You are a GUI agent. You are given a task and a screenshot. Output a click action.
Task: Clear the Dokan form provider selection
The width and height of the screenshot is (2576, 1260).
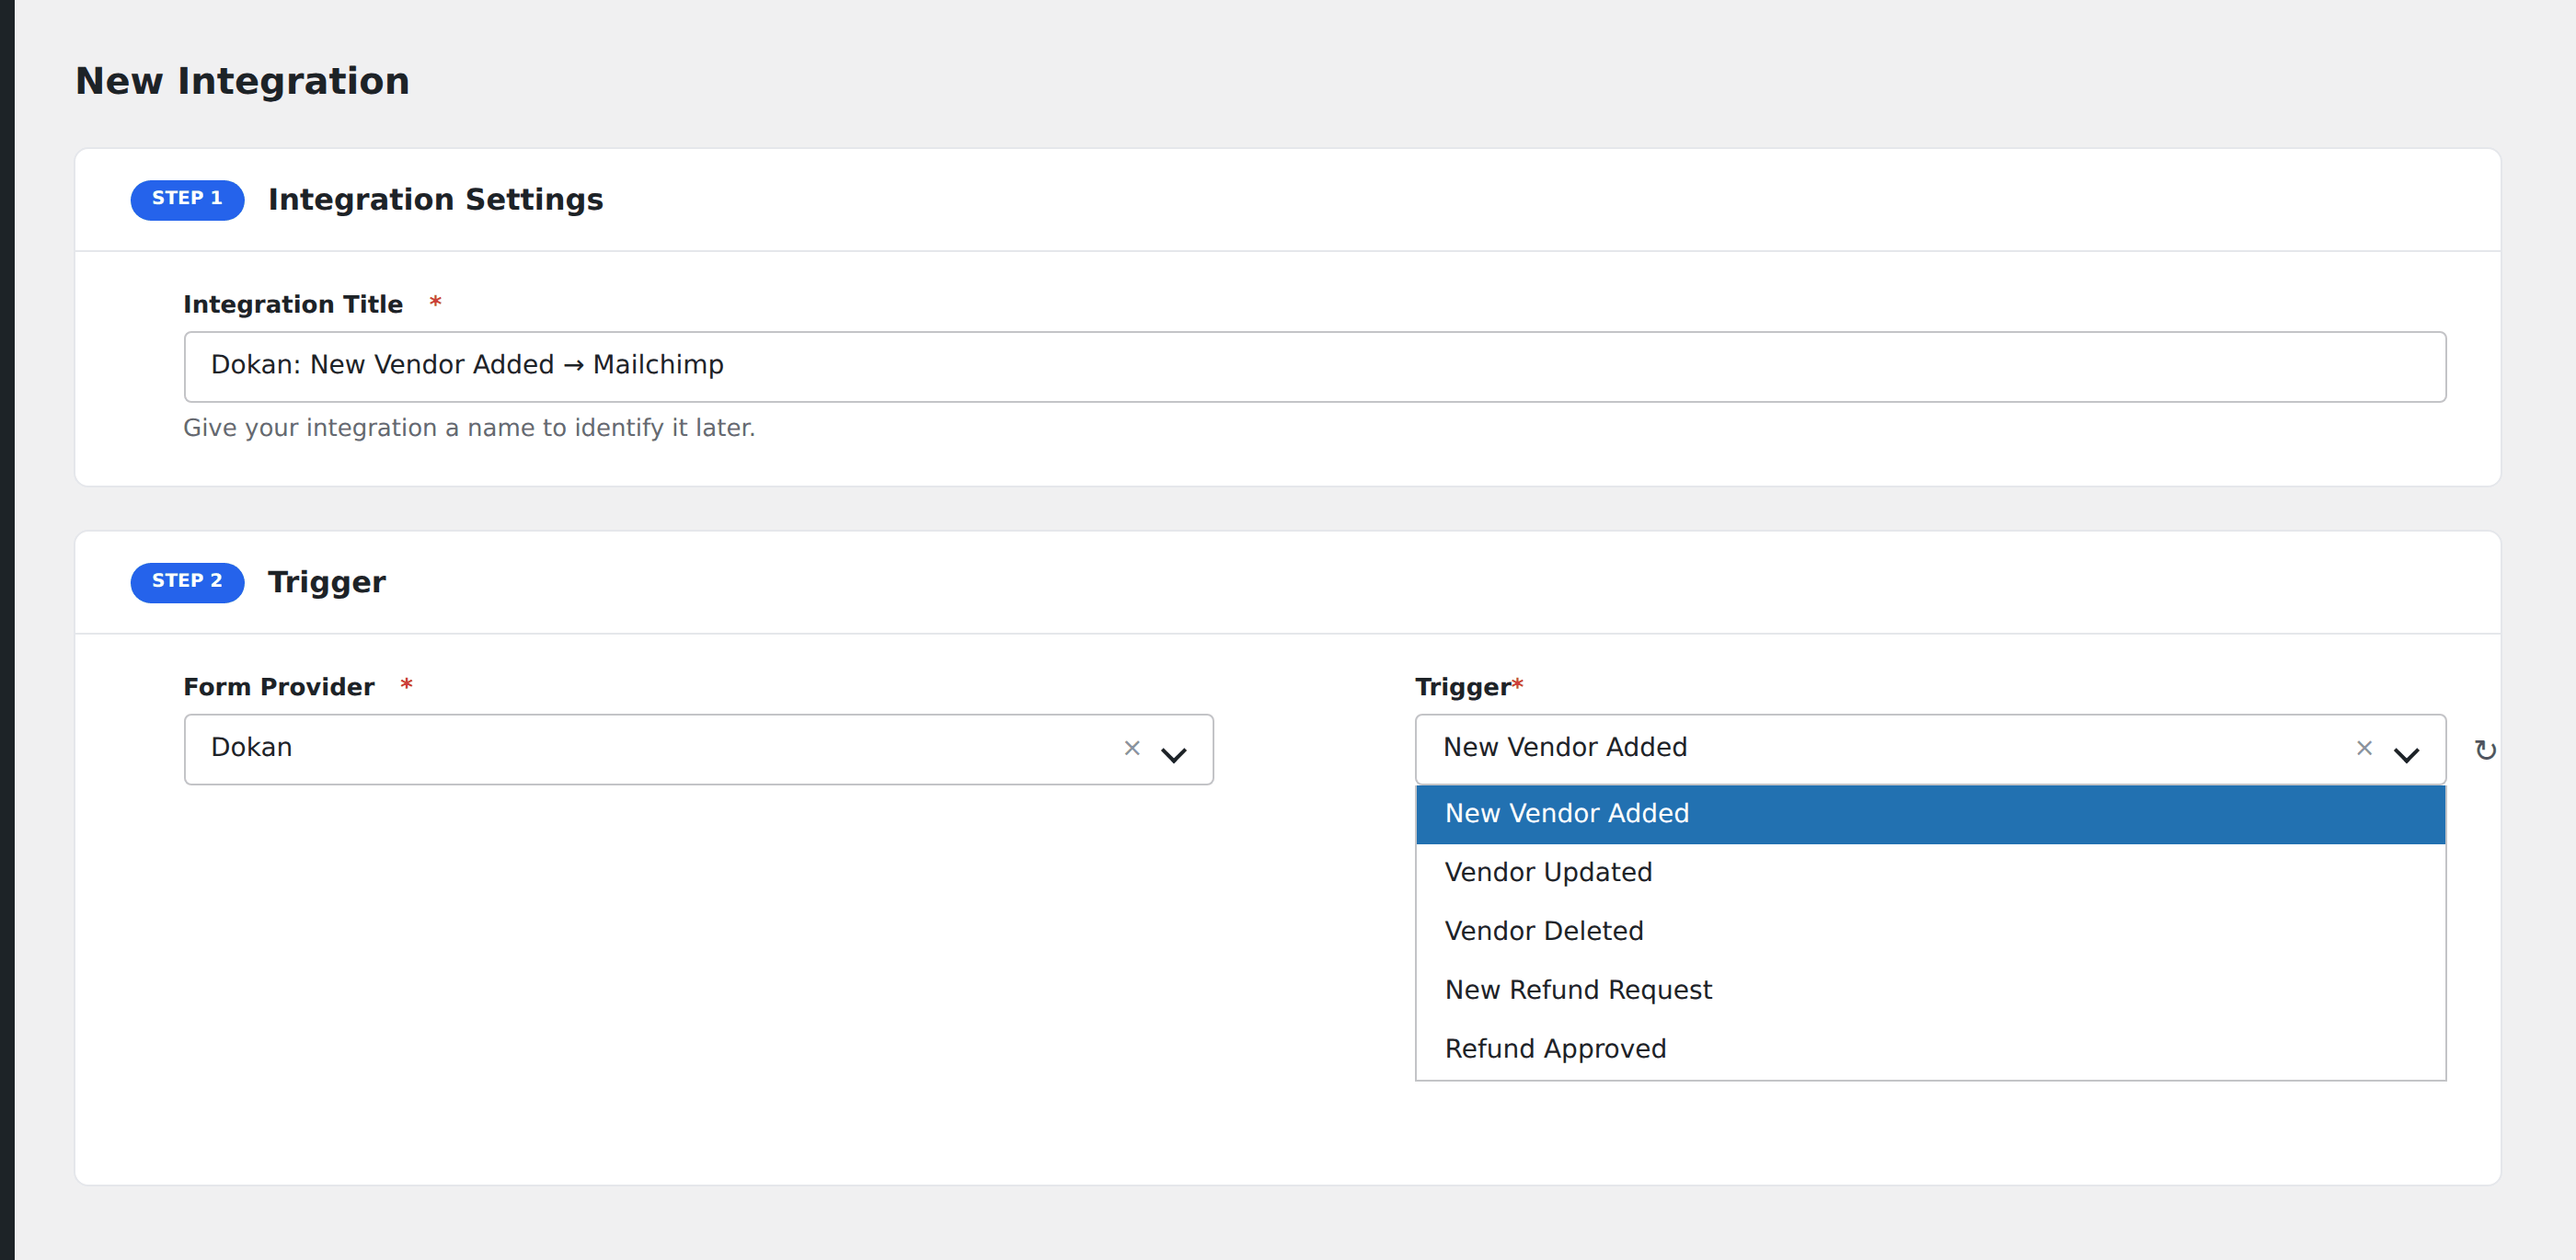pyautogui.click(x=1132, y=748)
